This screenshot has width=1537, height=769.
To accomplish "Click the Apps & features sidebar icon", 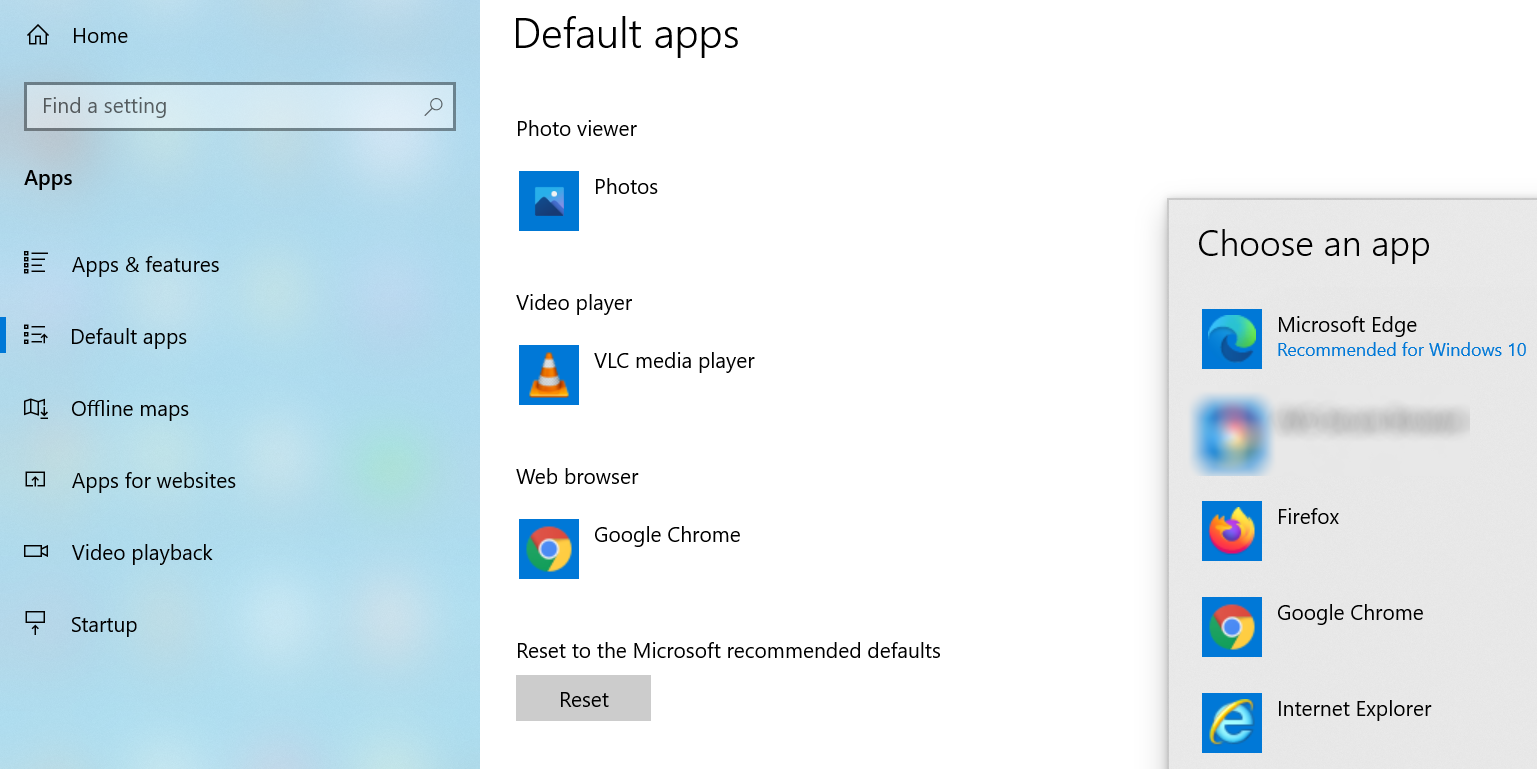I will (34, 263).
